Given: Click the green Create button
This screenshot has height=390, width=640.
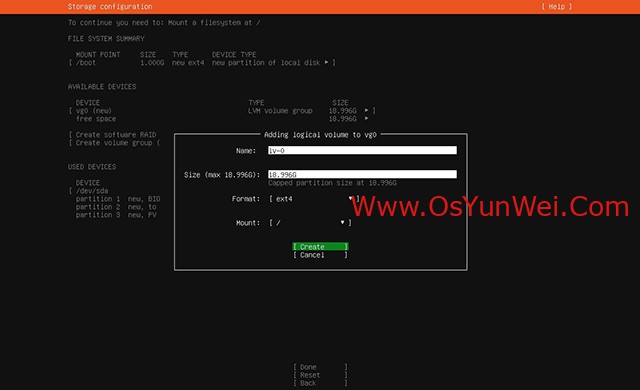Looking at the screenshot, I should tap(320, 247).
